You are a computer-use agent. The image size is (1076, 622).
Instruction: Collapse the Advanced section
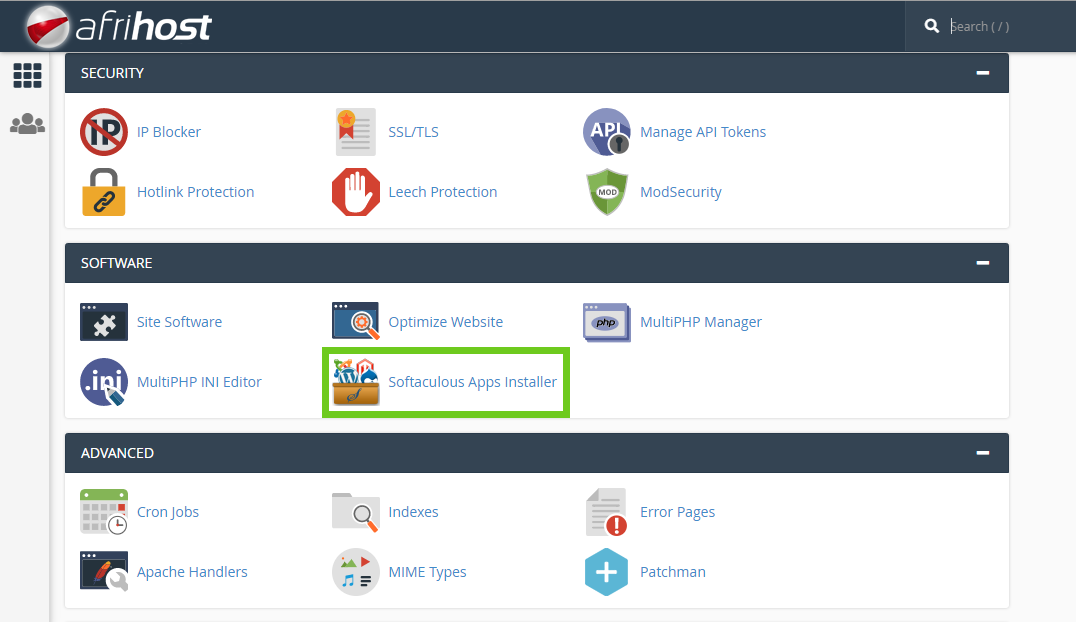pos(982,453)
